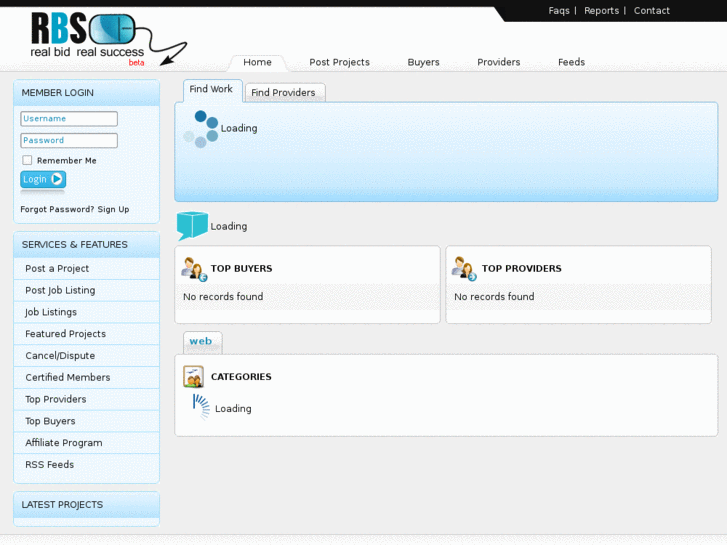Click the Top Buyers people icon
This screenshot has height=545, width=727.
click(194, 269)
